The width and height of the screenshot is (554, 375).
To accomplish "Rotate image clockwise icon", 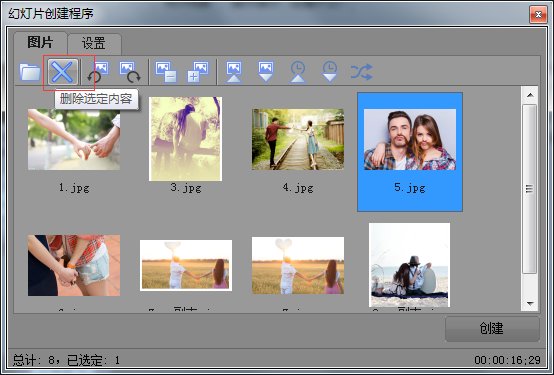I will pyautogui.click(x=130, y=72).
